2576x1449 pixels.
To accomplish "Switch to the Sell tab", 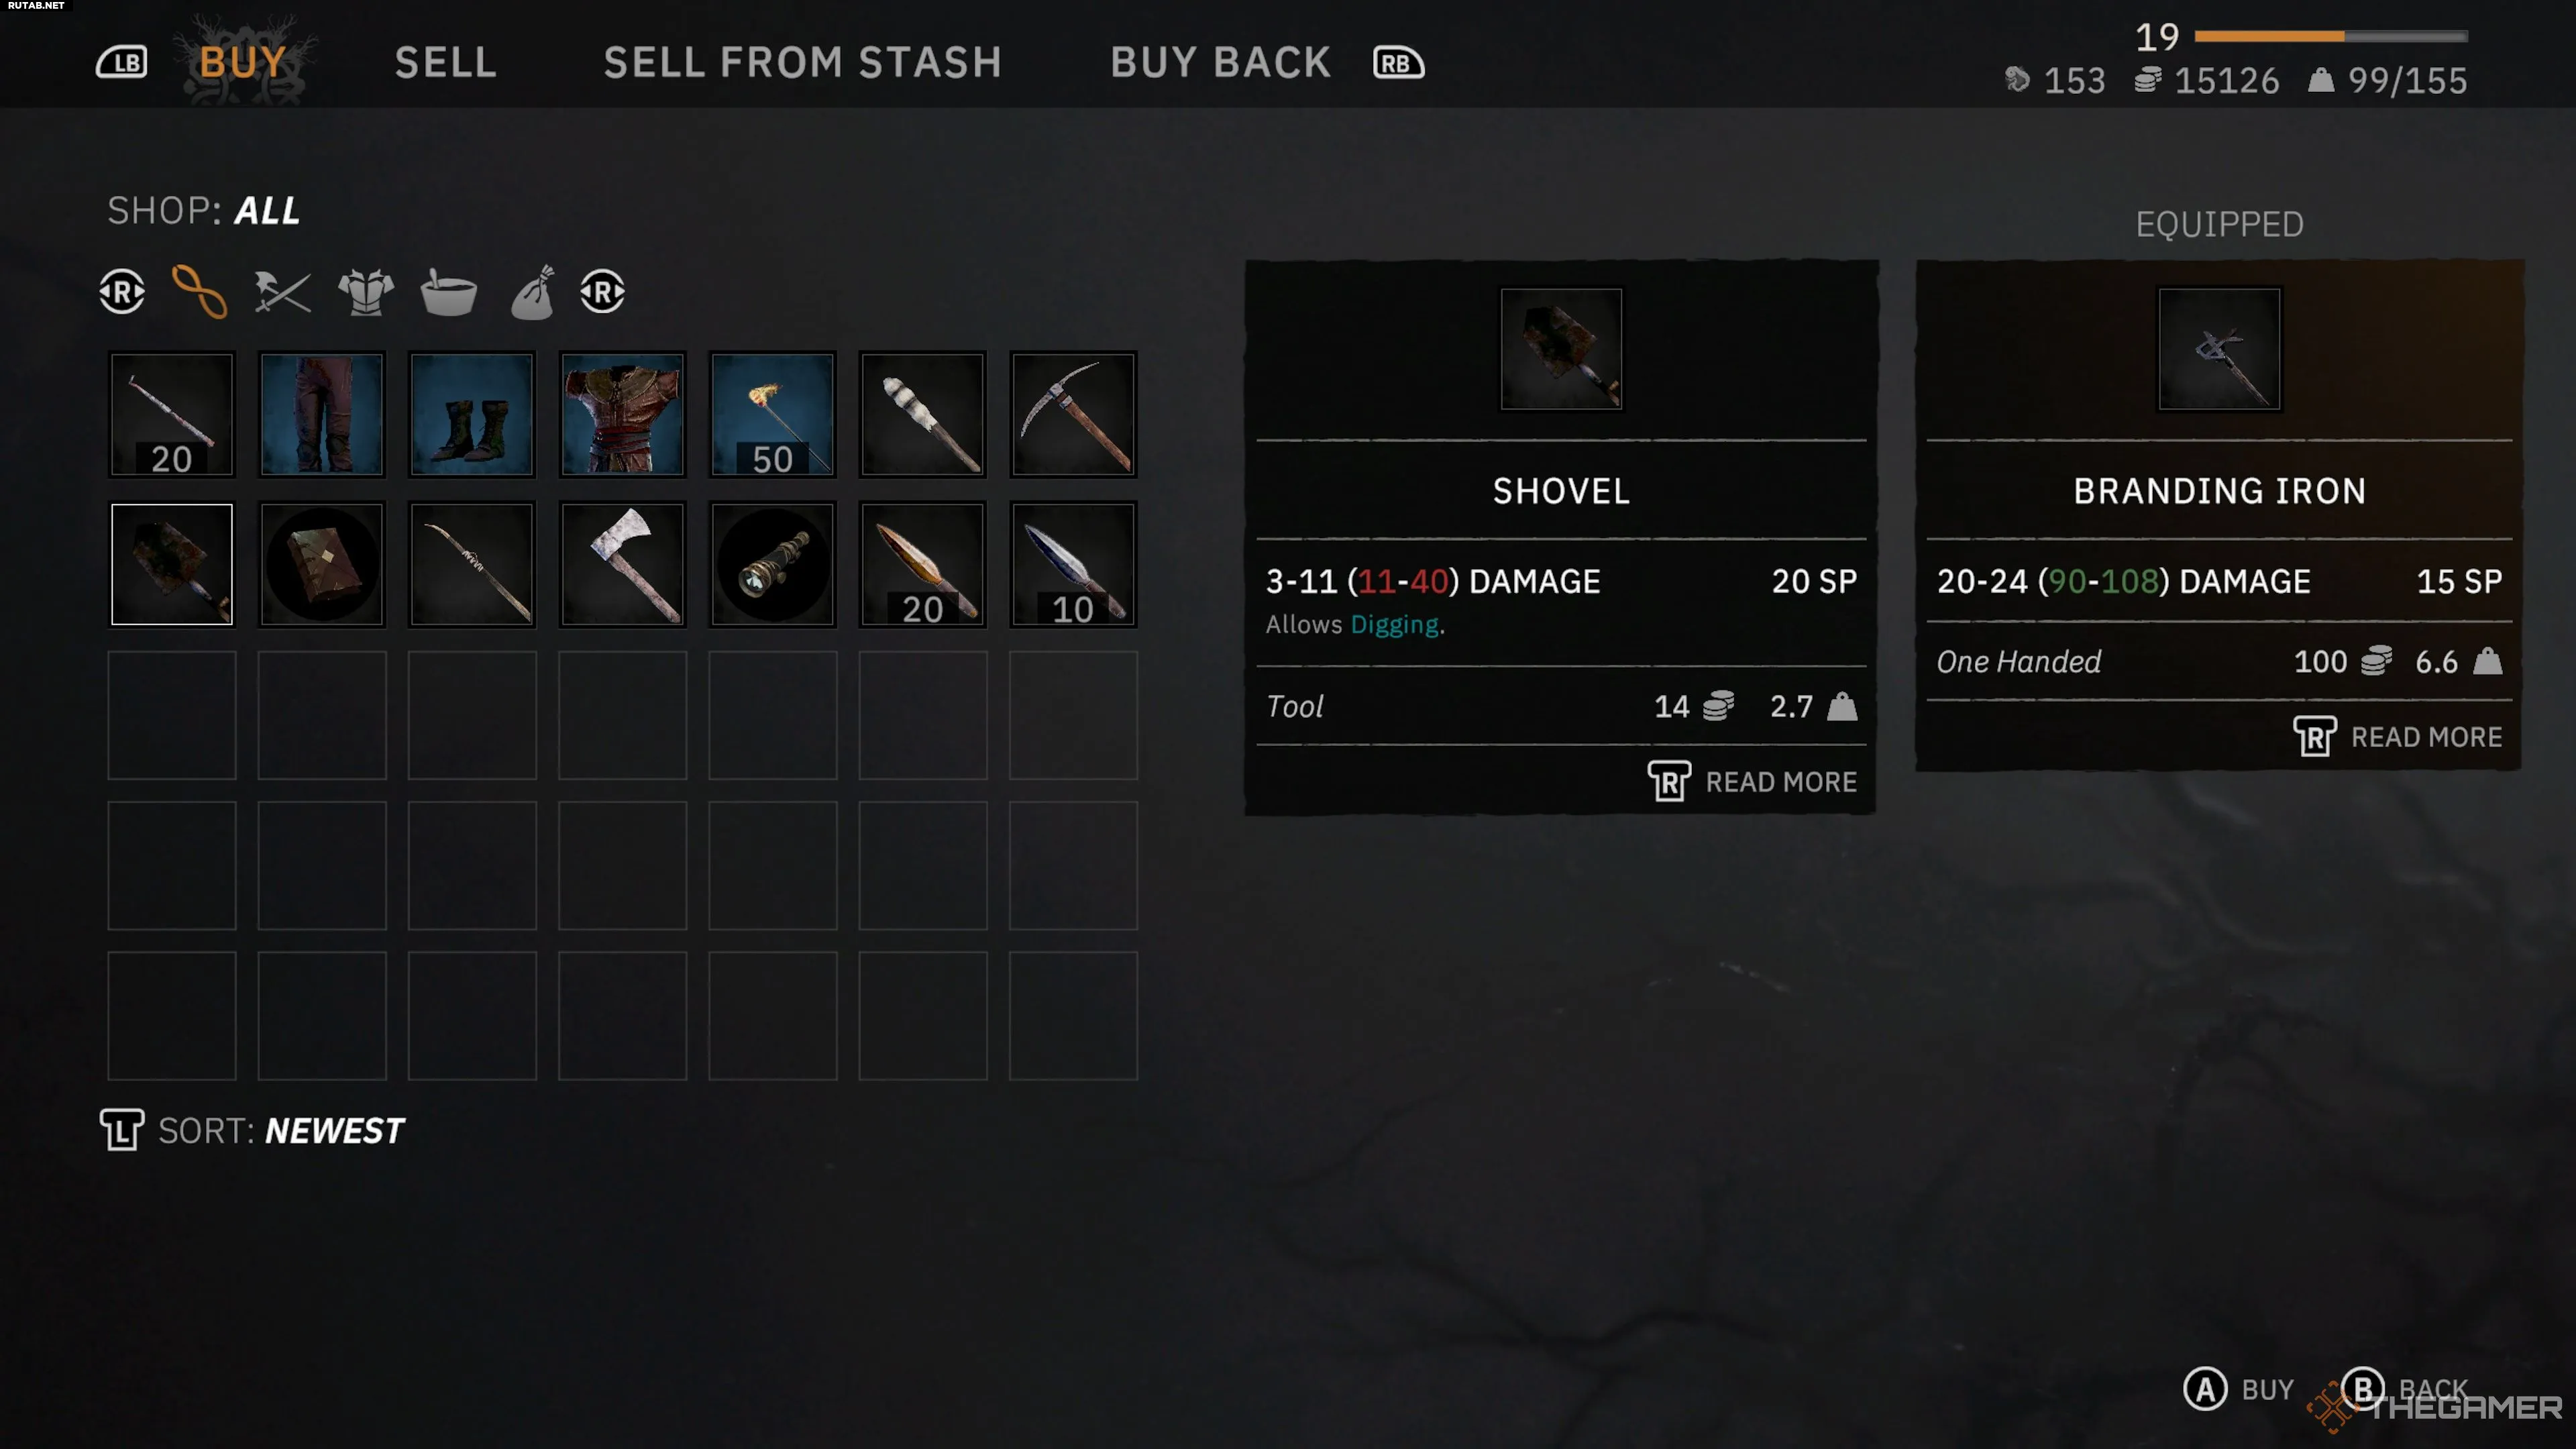I will [x=446, y=63].
